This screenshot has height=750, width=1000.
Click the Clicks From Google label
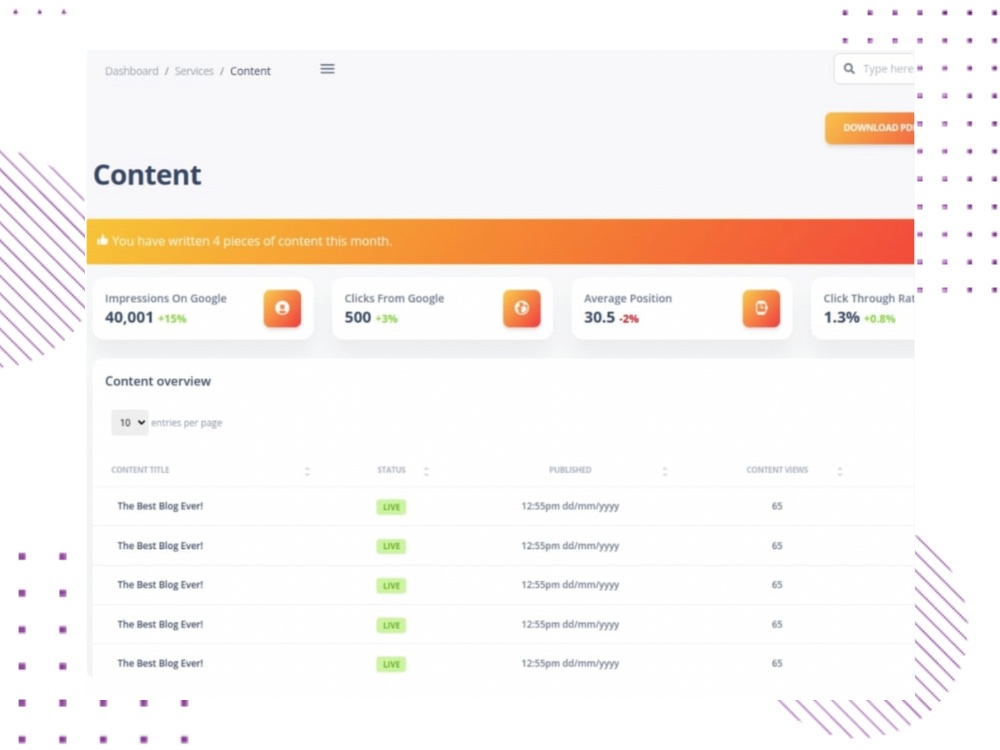tap(394, 298)
